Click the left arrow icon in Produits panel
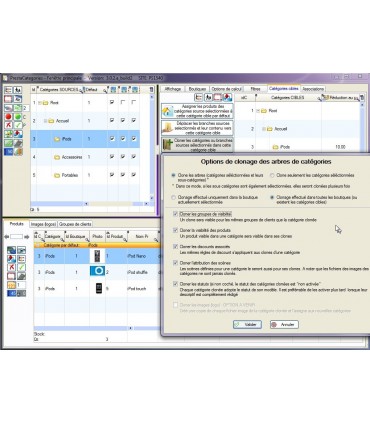The height and width of the screenshot is (423, 370). 6,237
